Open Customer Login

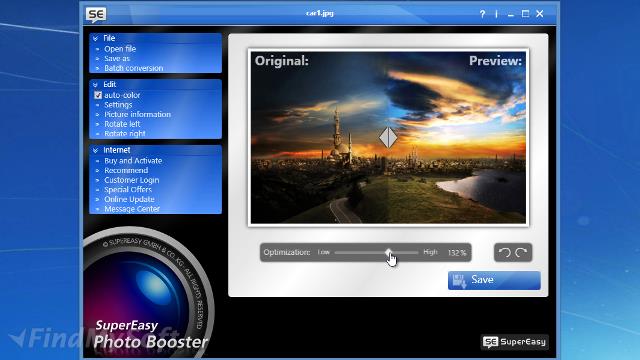[x=131, y=180]
